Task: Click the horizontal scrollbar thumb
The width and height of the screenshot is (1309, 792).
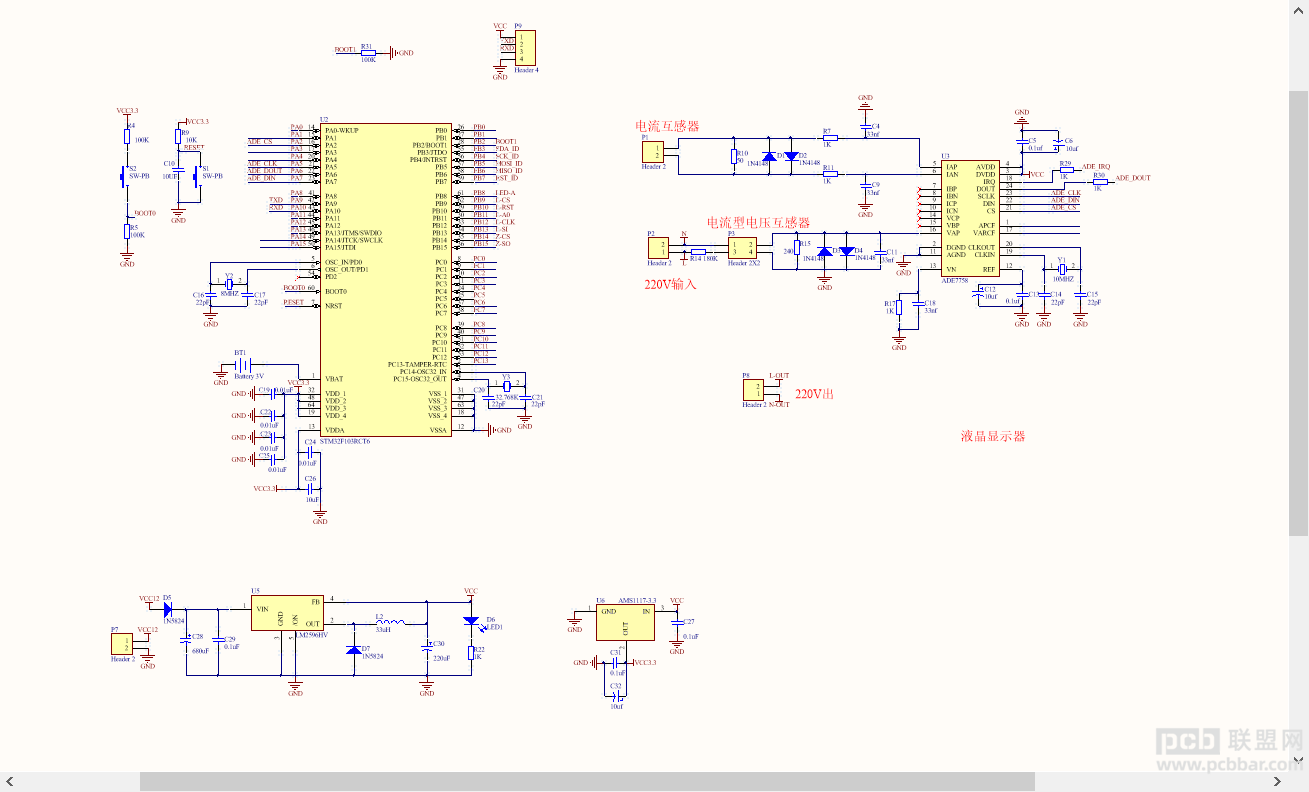Action: 587,782
